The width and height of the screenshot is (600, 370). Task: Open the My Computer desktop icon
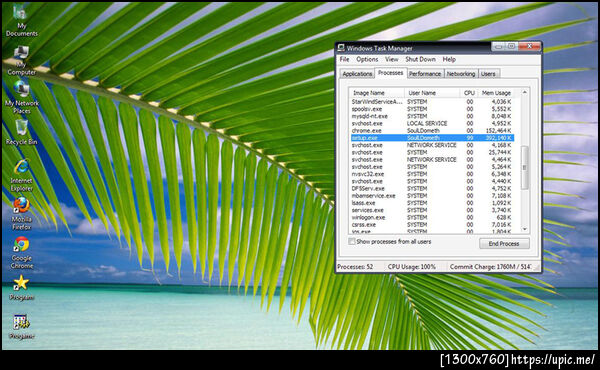coord(21,59)
